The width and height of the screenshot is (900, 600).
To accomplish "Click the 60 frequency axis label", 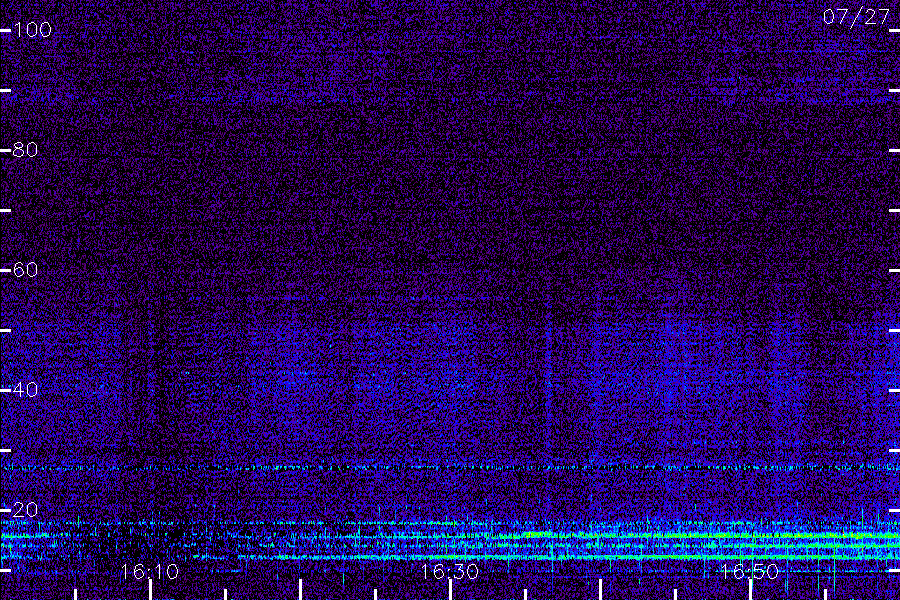I will (x=25, y=270).
